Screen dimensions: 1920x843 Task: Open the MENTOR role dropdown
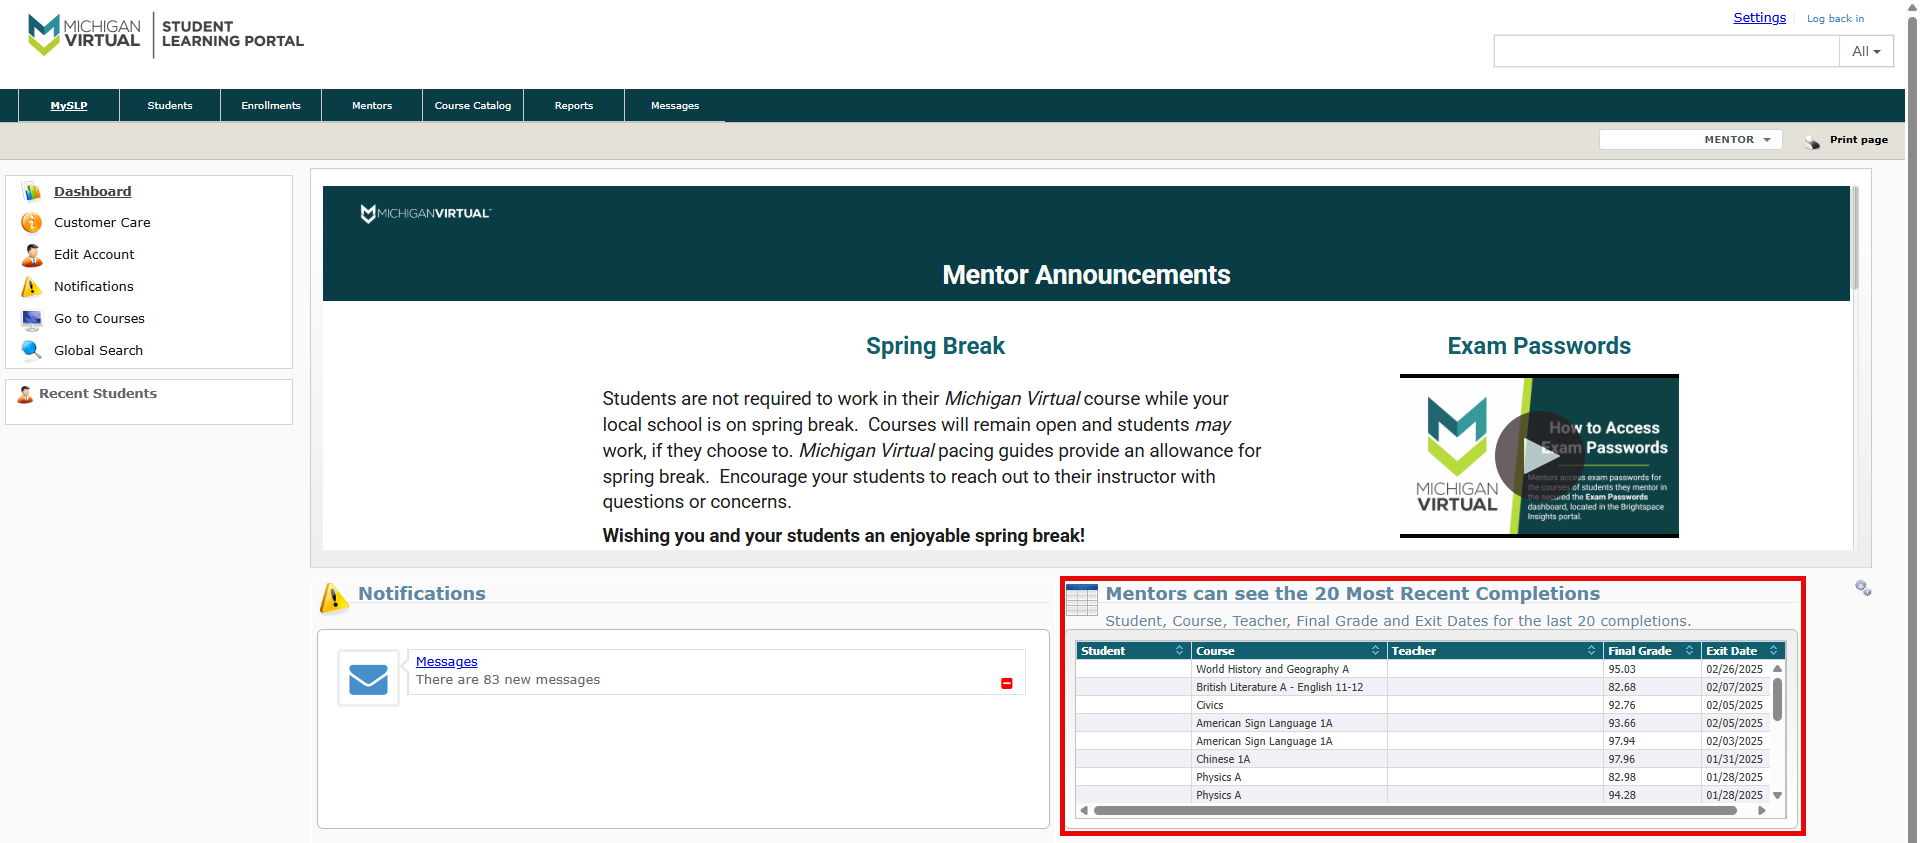(x=1690, y=140)
